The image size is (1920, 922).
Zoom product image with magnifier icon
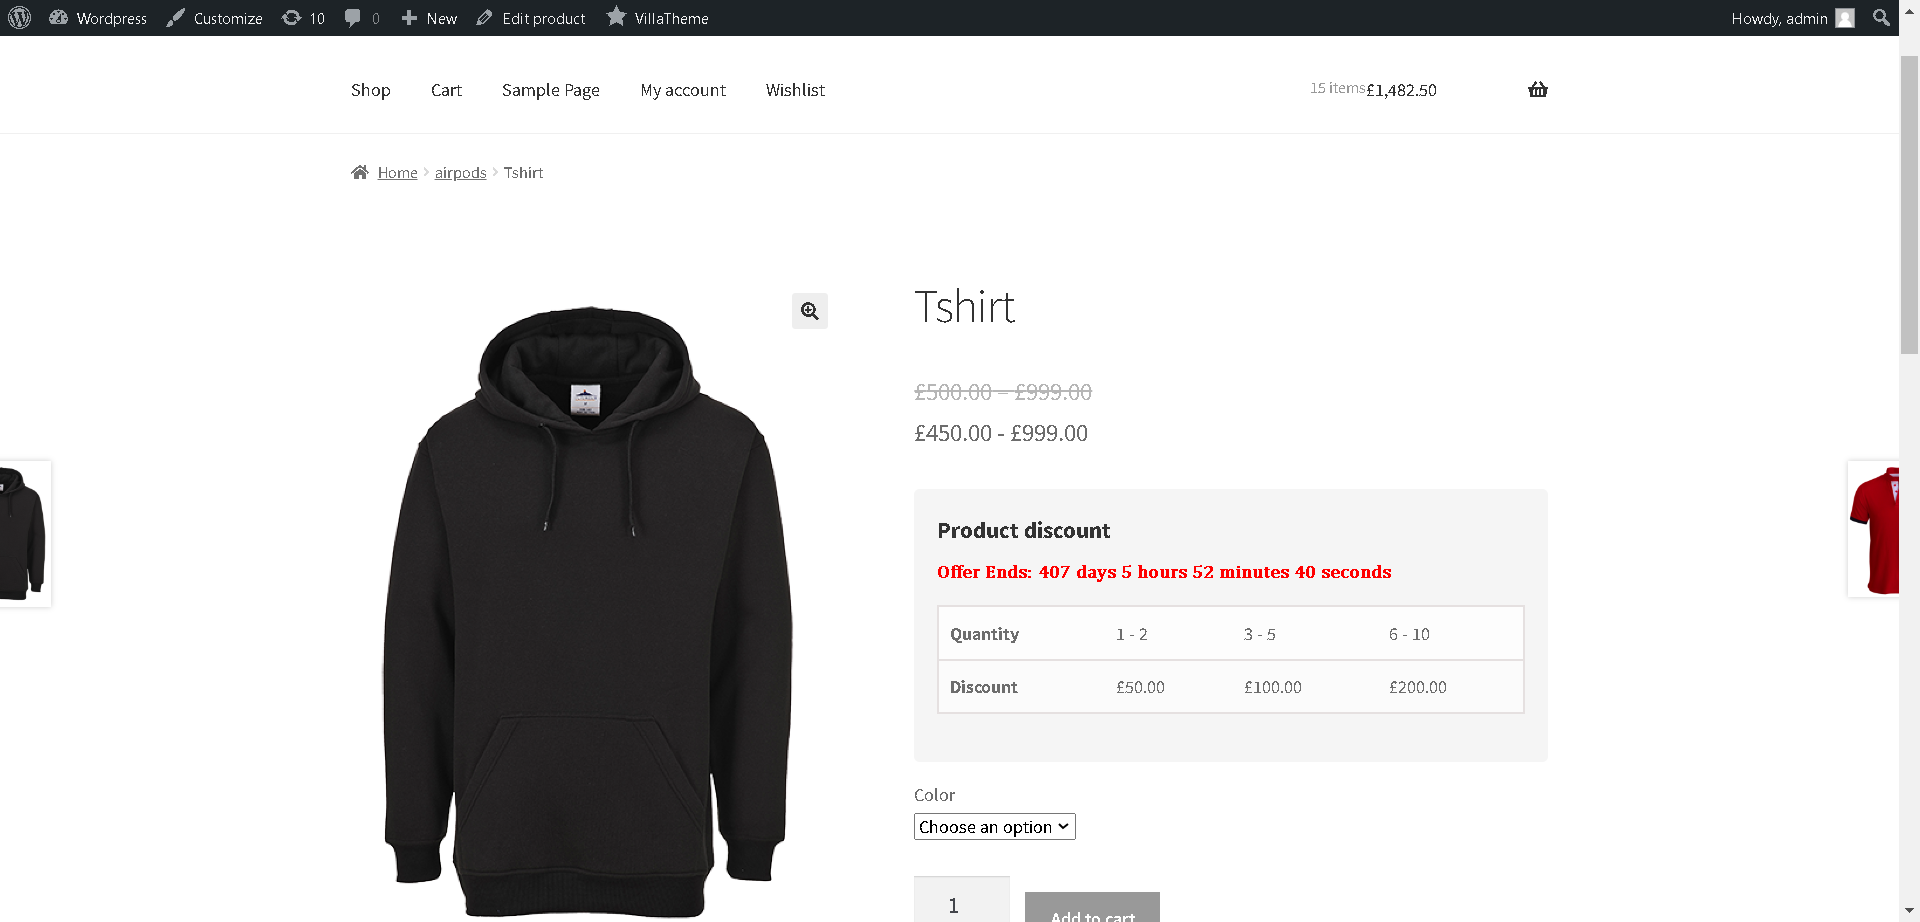point(810,311)
